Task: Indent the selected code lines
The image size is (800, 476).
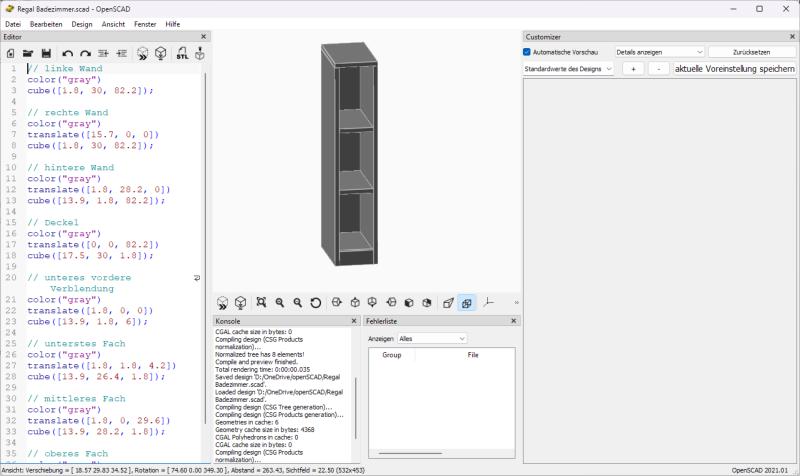Action: (x=121, y=54)
